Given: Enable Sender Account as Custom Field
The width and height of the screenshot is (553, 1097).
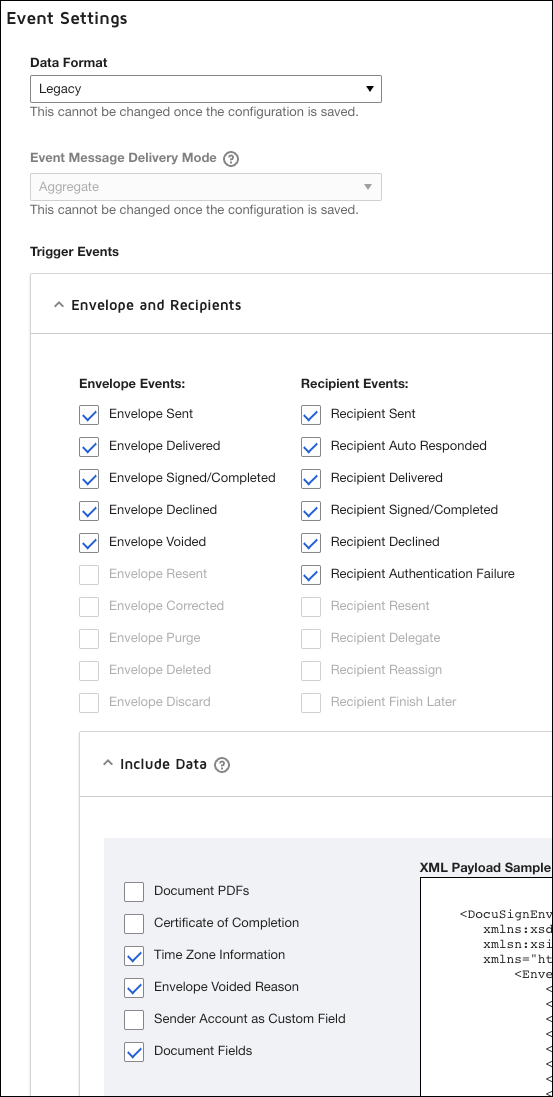Looking at the screenshot, I should pos(134,1019).
